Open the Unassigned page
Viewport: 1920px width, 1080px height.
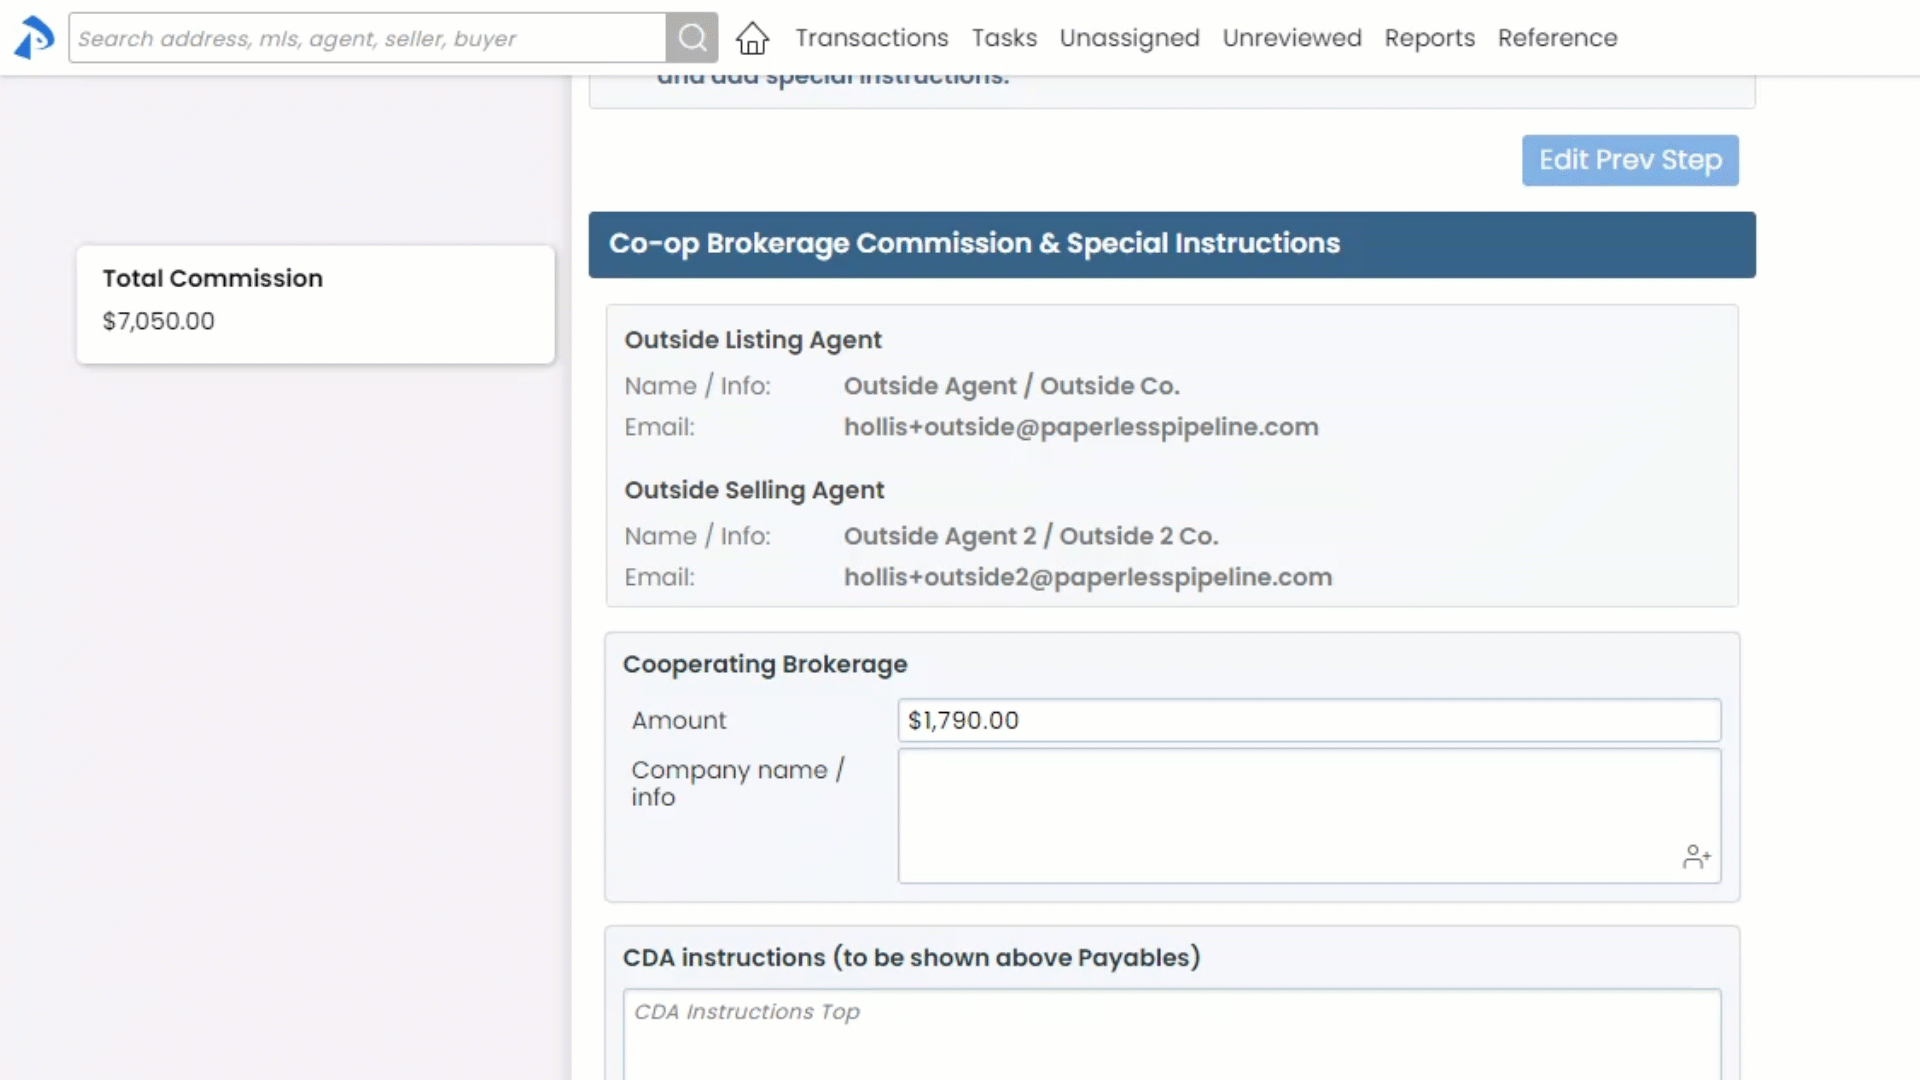point(1129,38)
